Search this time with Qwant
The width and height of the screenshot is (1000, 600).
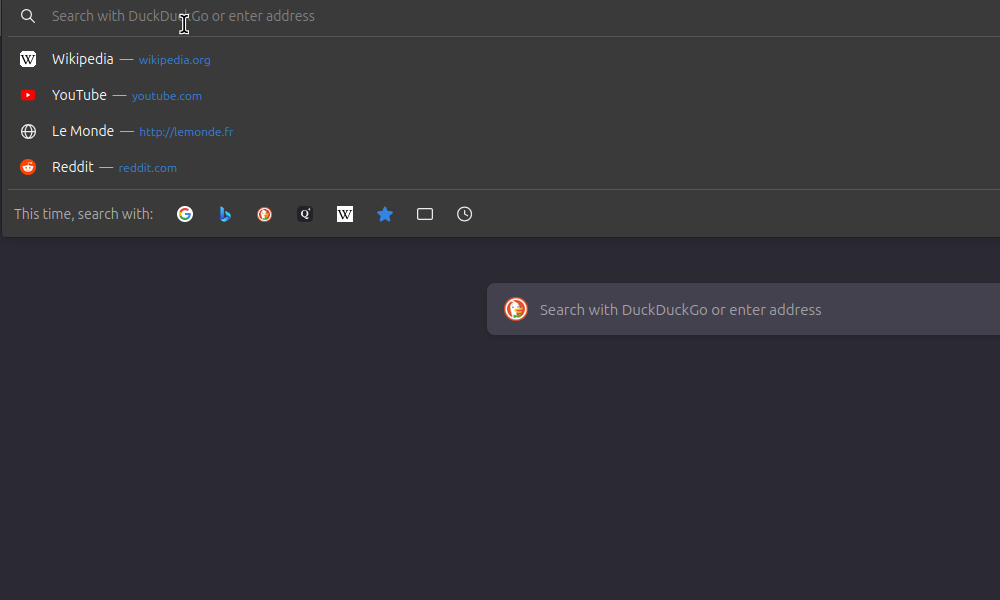tap(305, 214)
